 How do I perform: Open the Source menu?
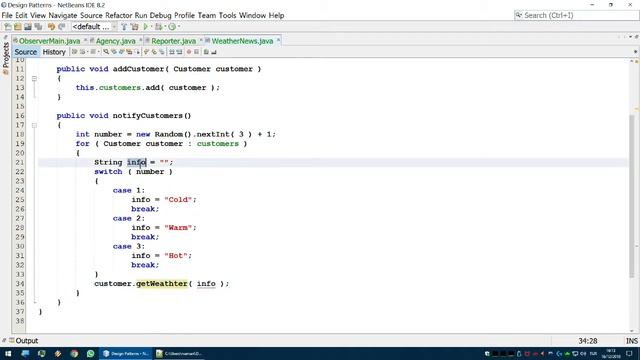coord(91,16)
